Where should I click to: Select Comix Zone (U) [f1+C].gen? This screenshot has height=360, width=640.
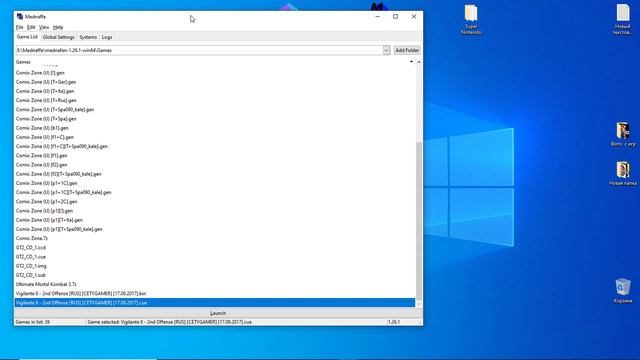click(x=215, y=137)
